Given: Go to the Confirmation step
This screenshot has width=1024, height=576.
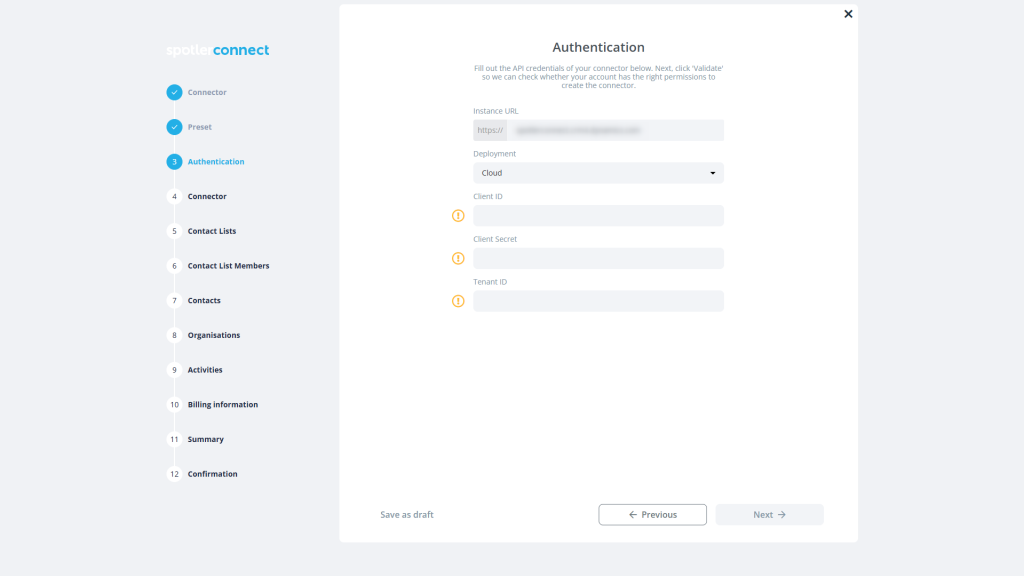Looking at the screenshot, I should (212, 474).
